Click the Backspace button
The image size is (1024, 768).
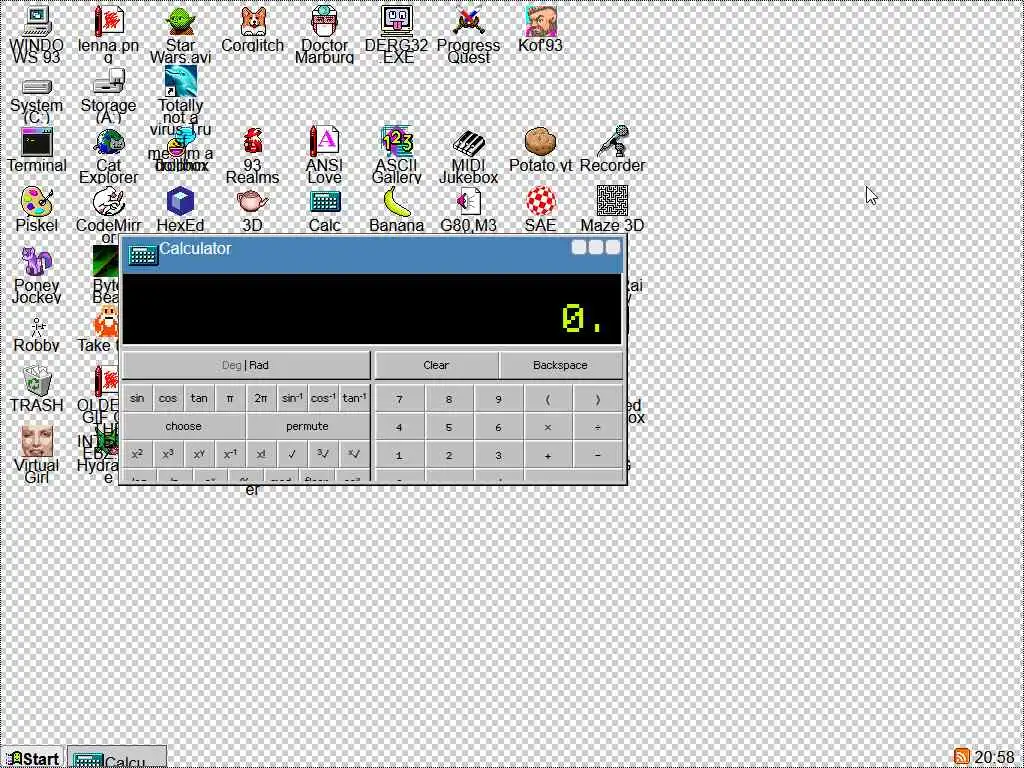(560, 365)
